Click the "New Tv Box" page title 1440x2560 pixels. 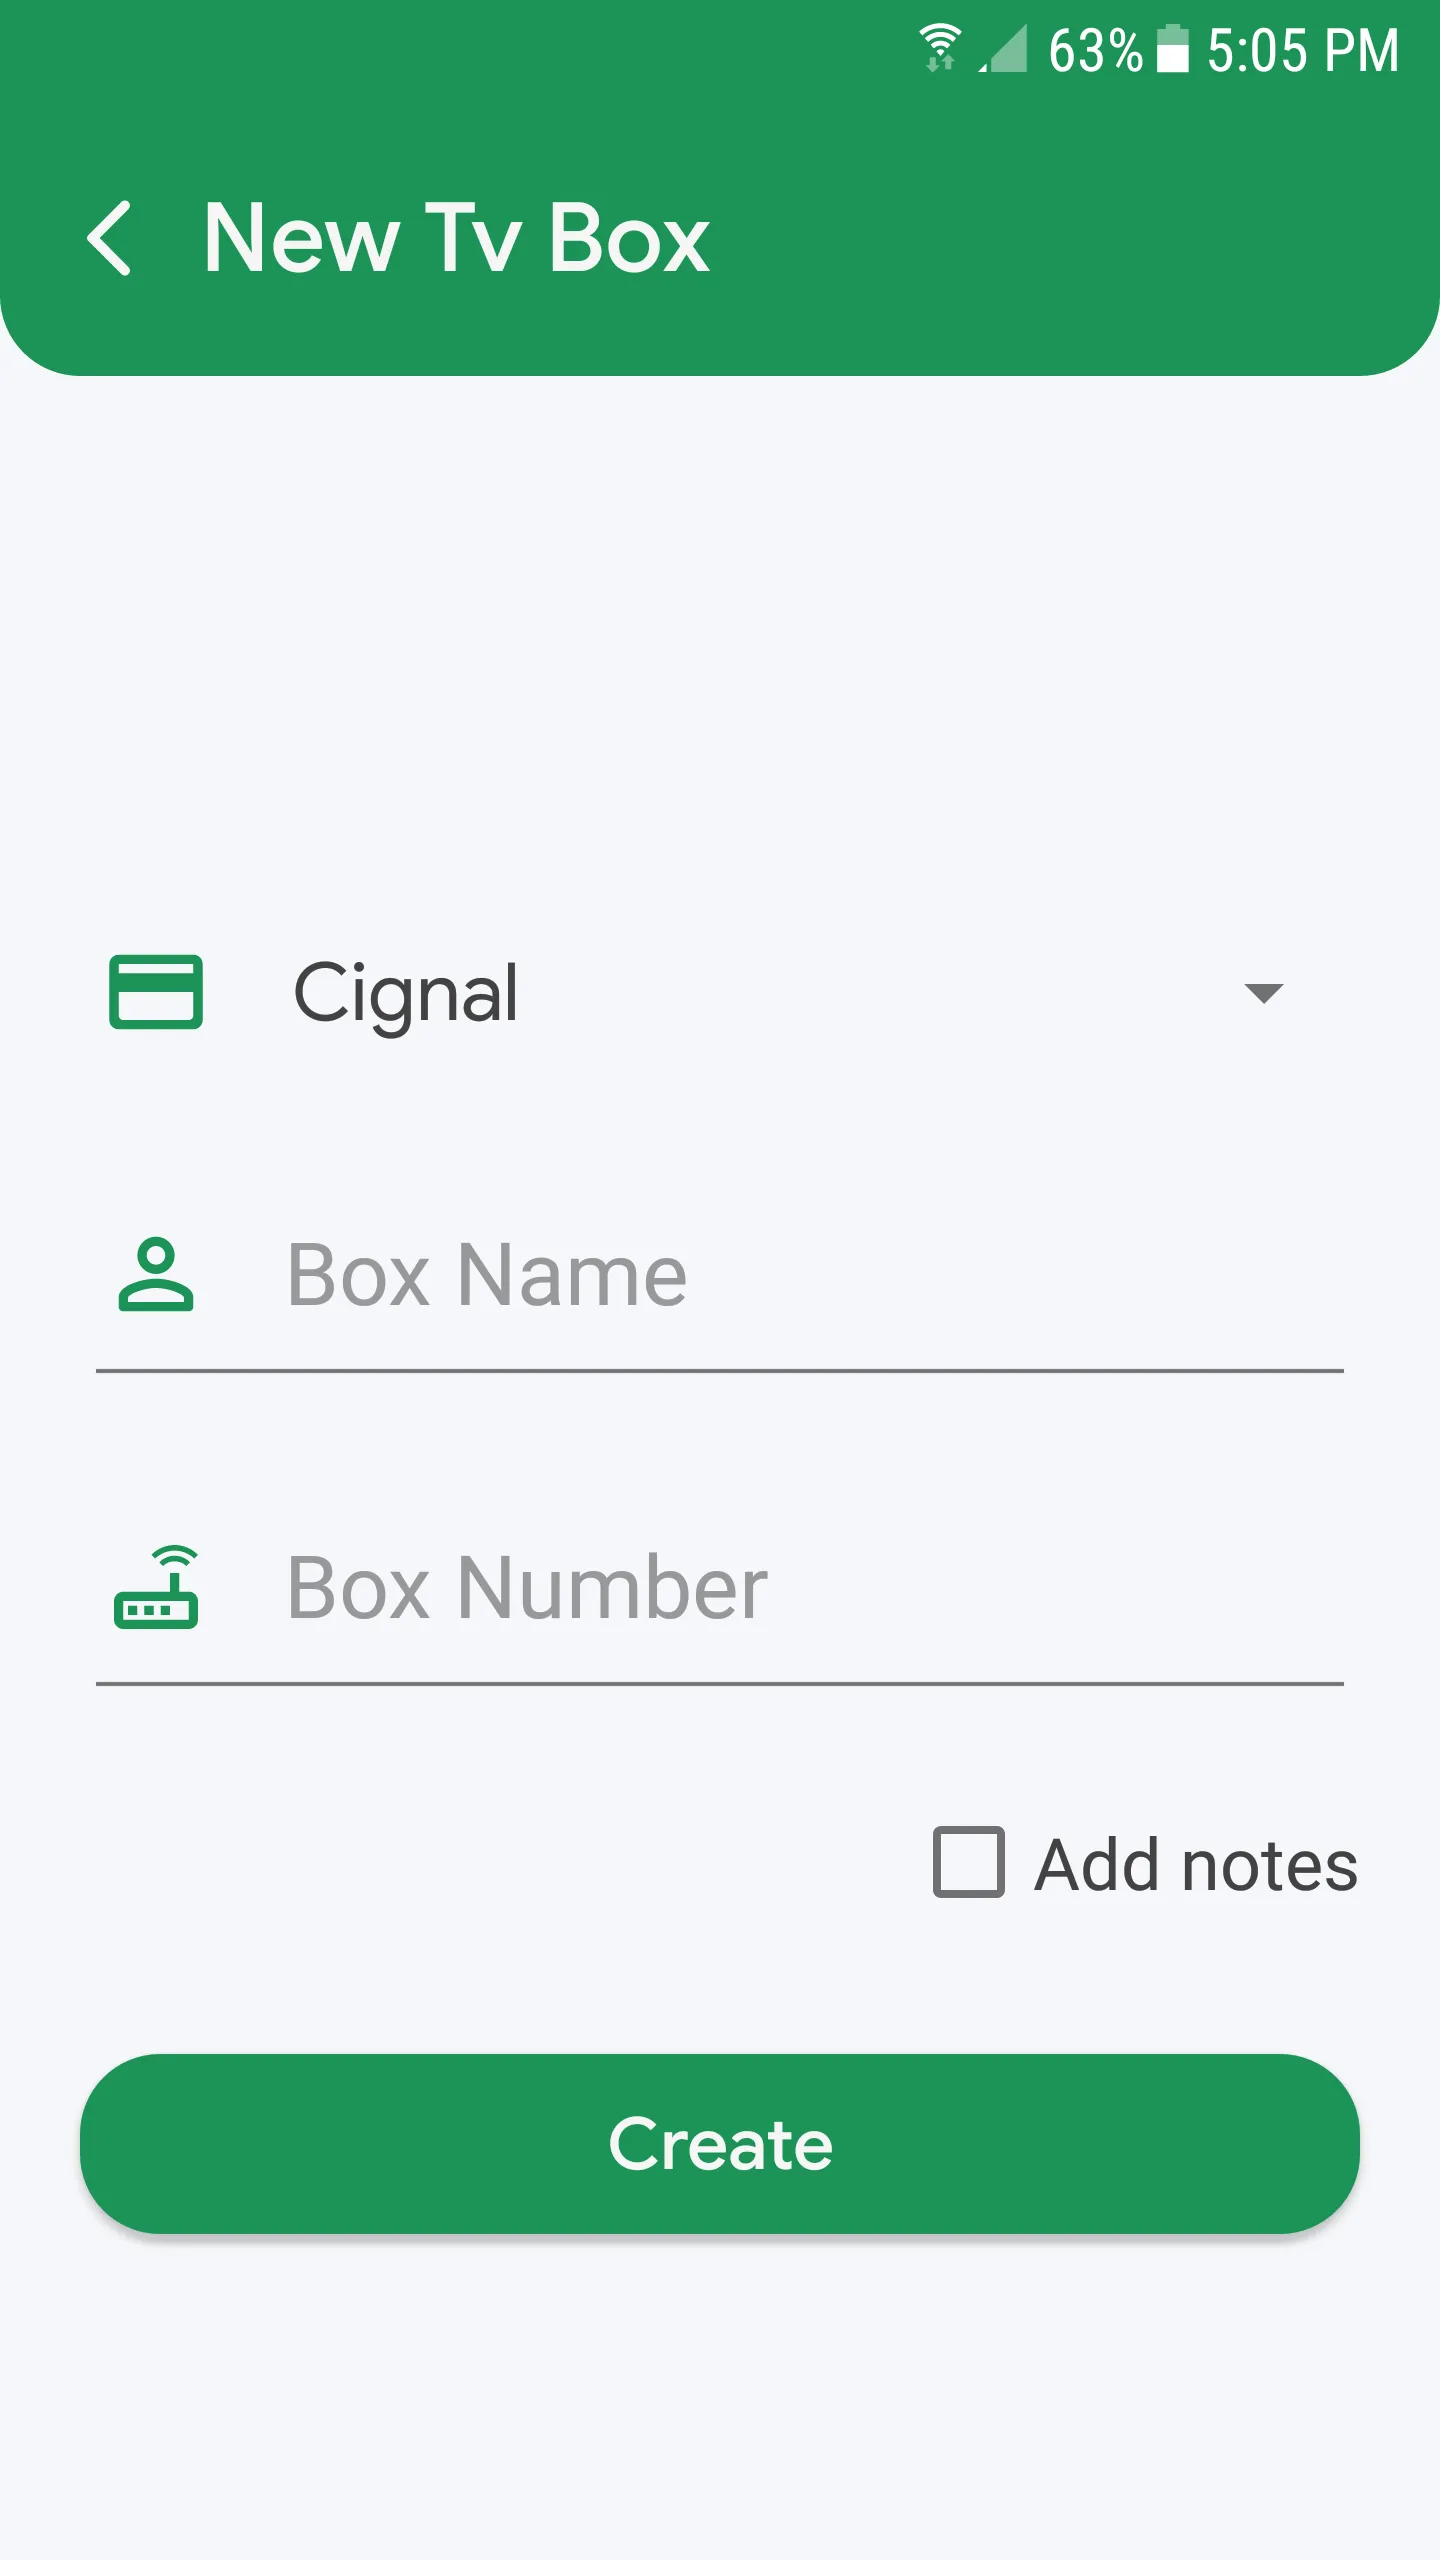coord(456,238)
